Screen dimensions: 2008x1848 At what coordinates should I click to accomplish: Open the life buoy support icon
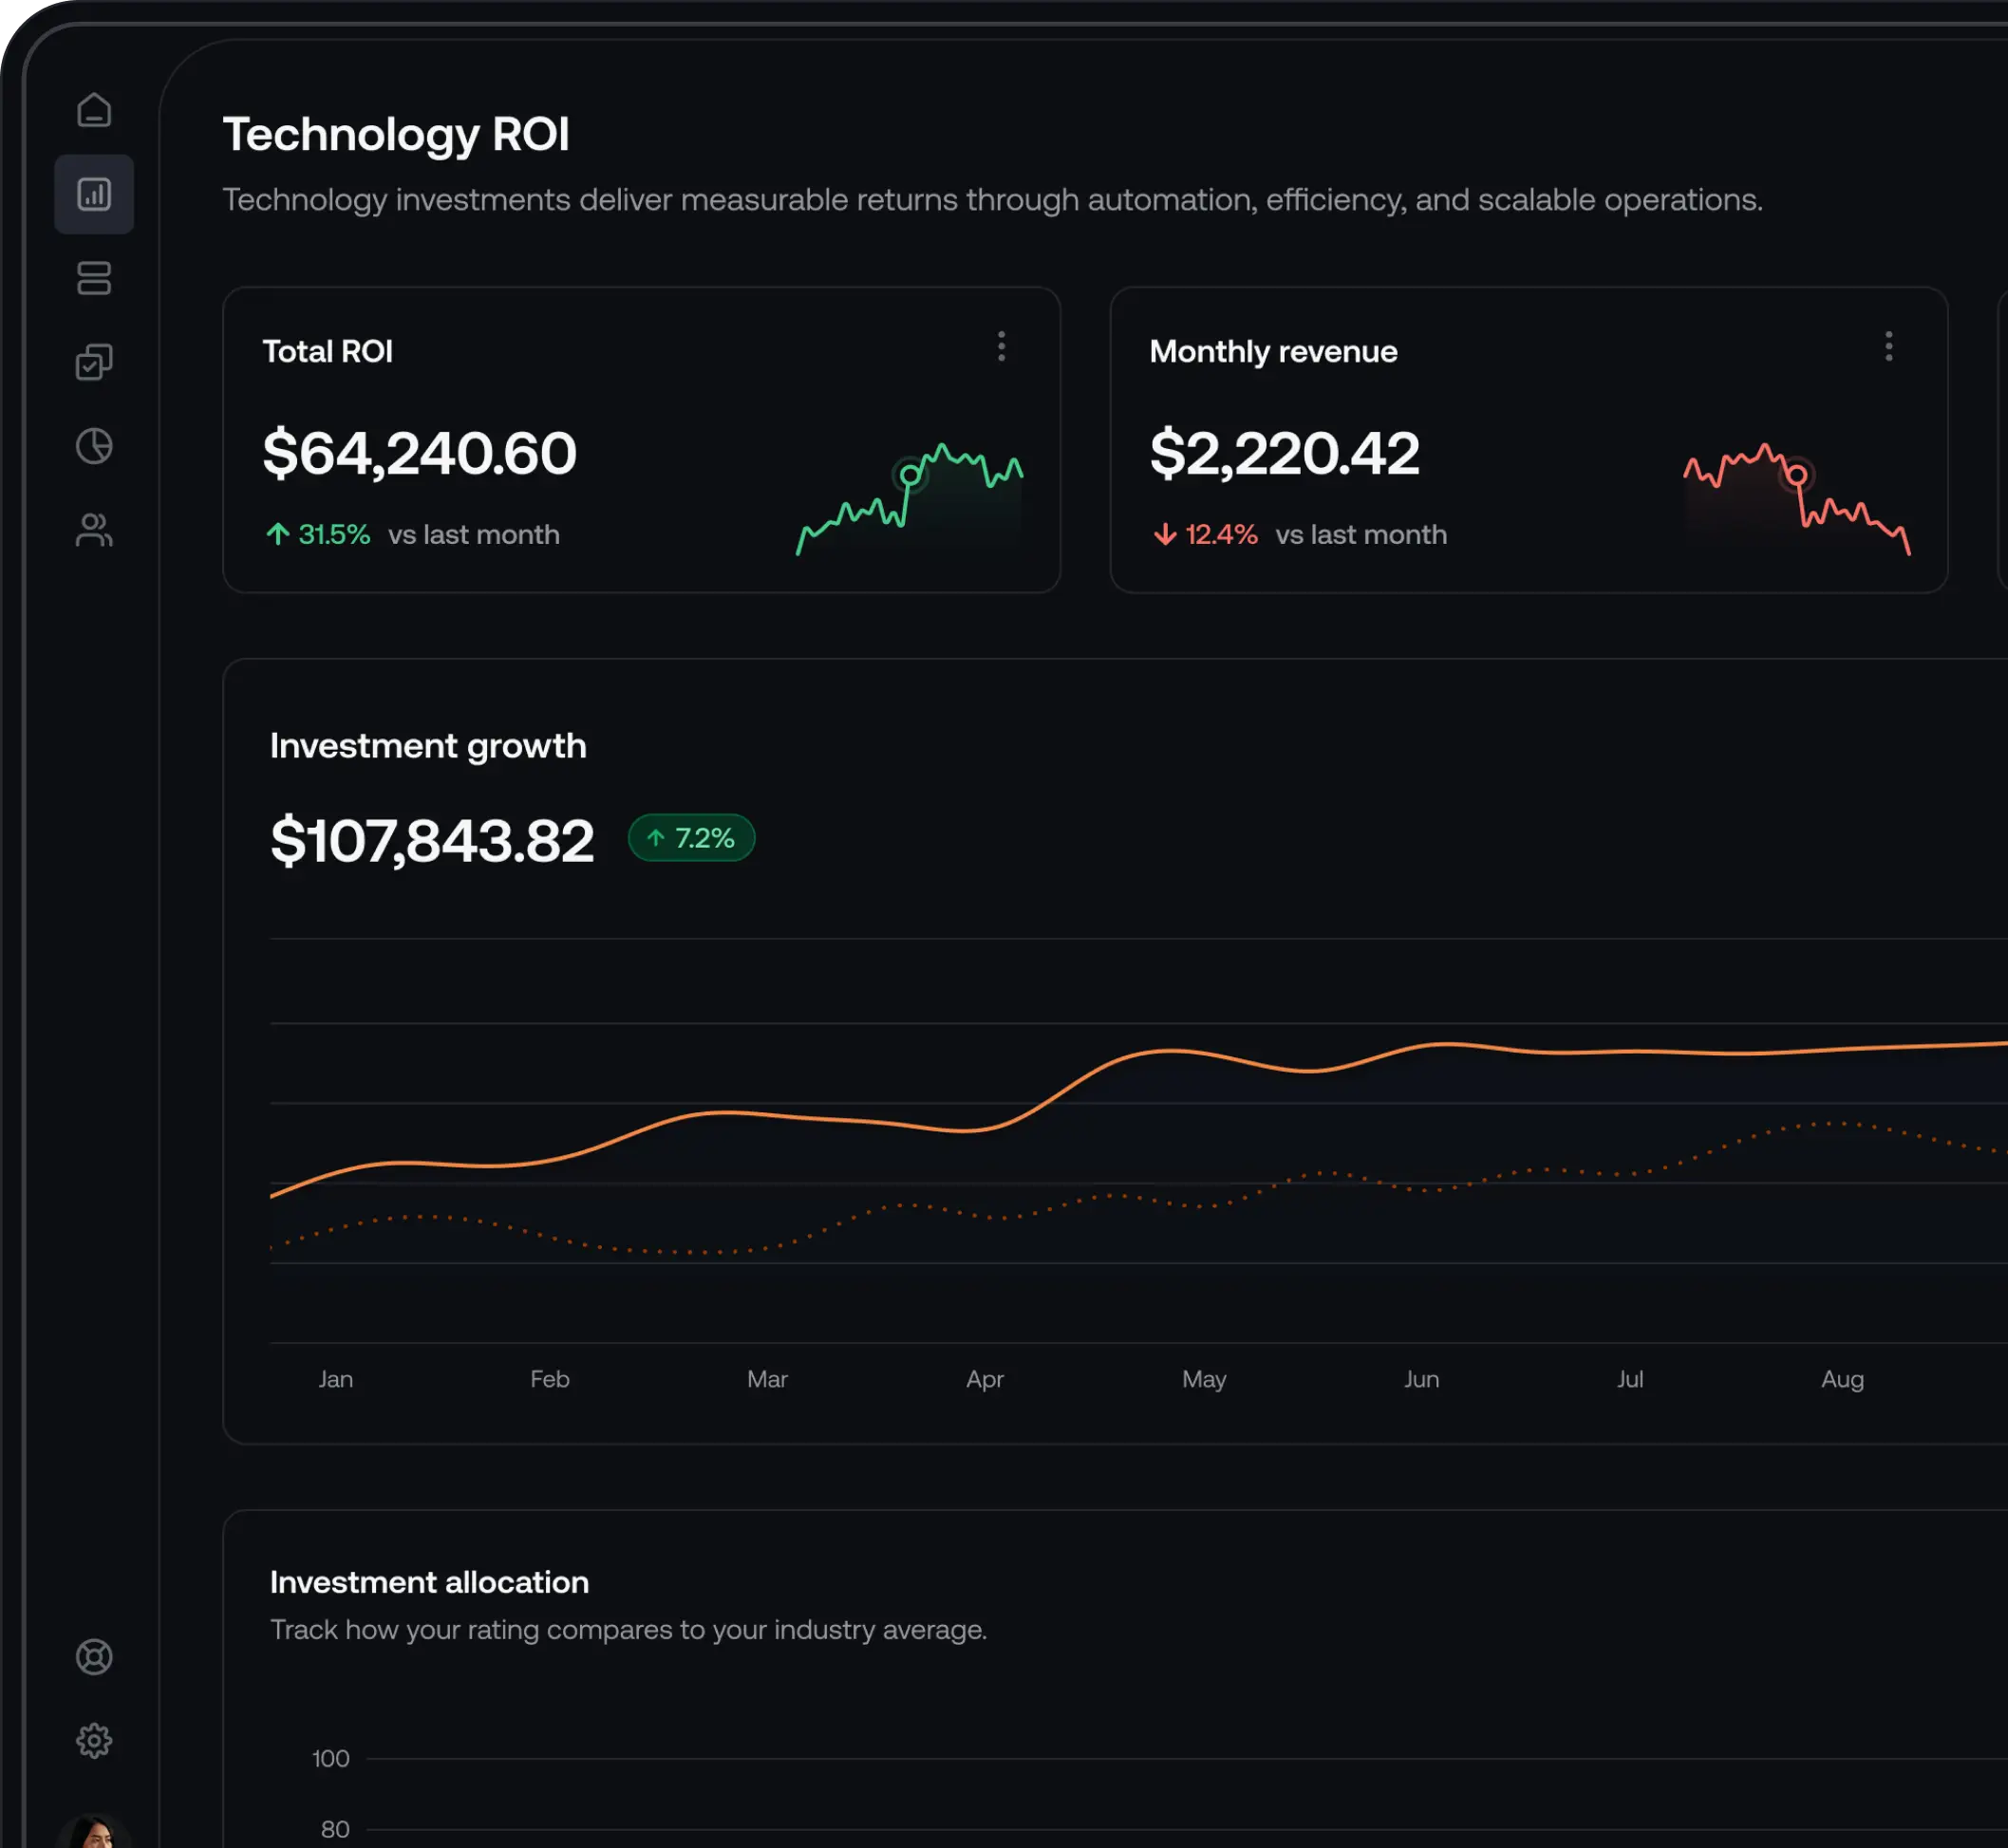click(94, 1657)
